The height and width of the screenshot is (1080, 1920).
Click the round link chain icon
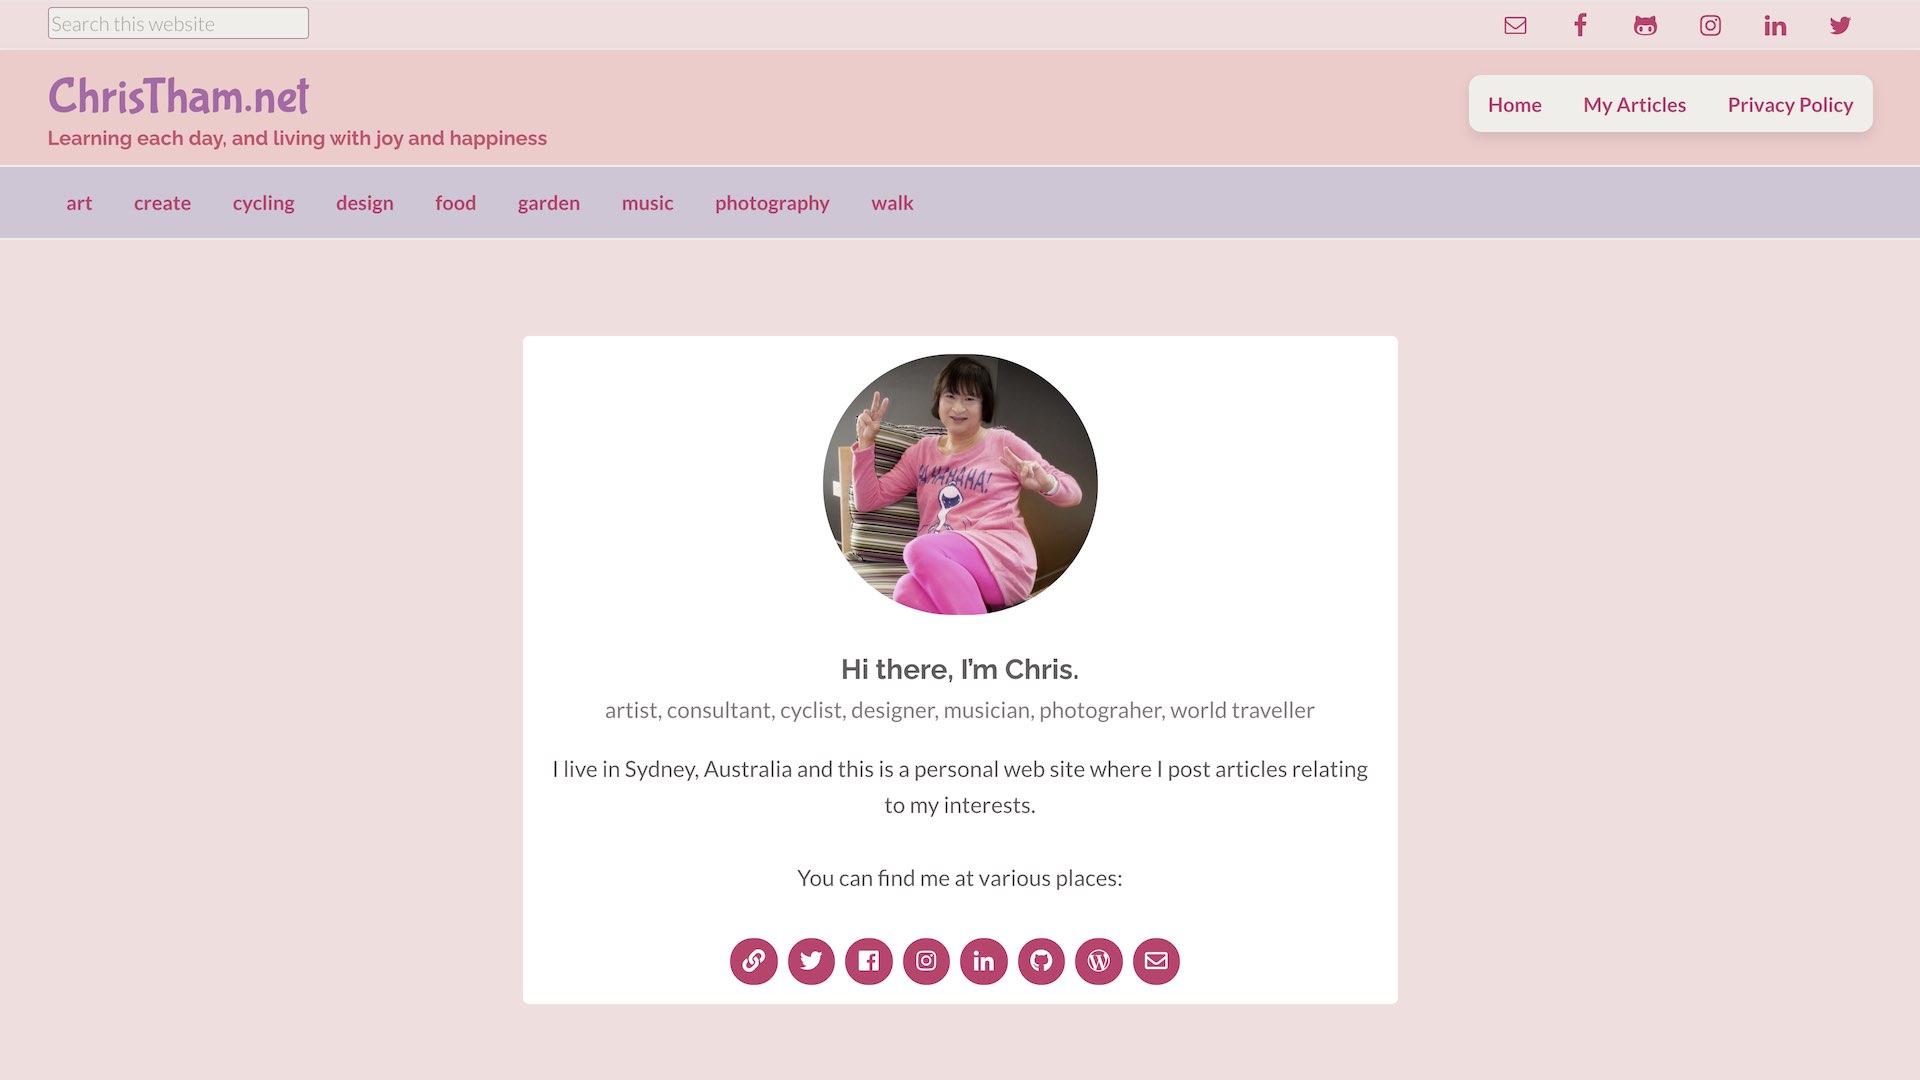(753, 961)
